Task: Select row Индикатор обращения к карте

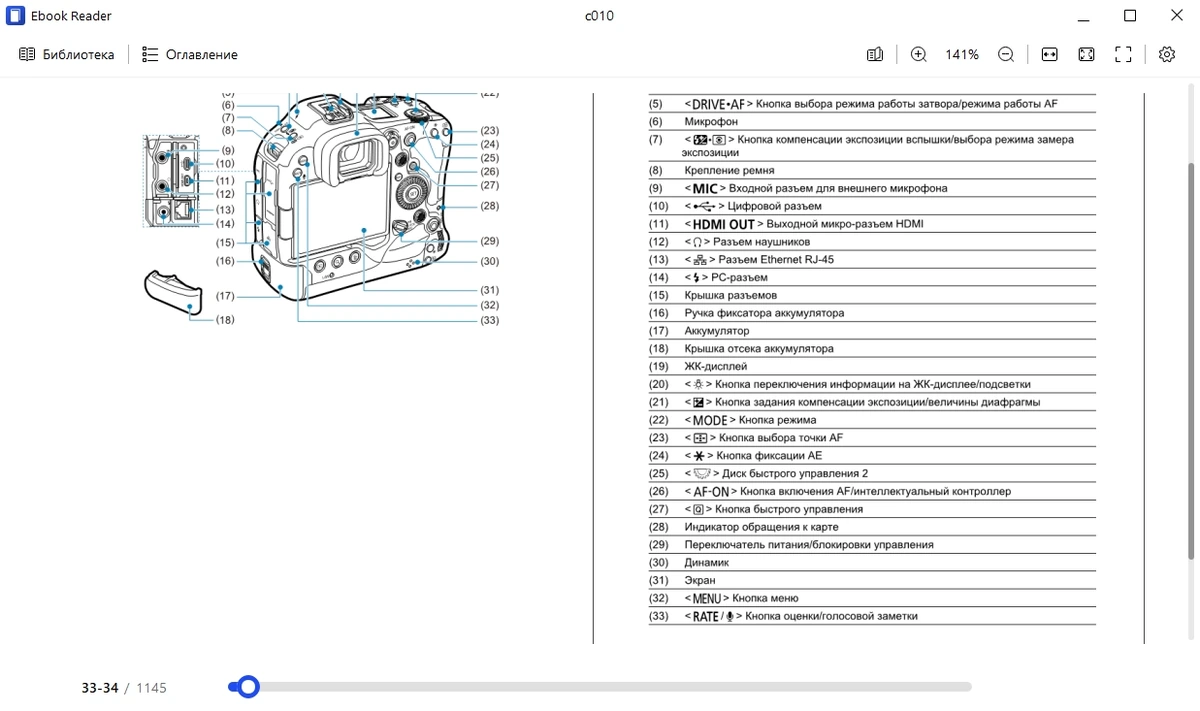Action: pyautogui.click(x=872, y=527)
